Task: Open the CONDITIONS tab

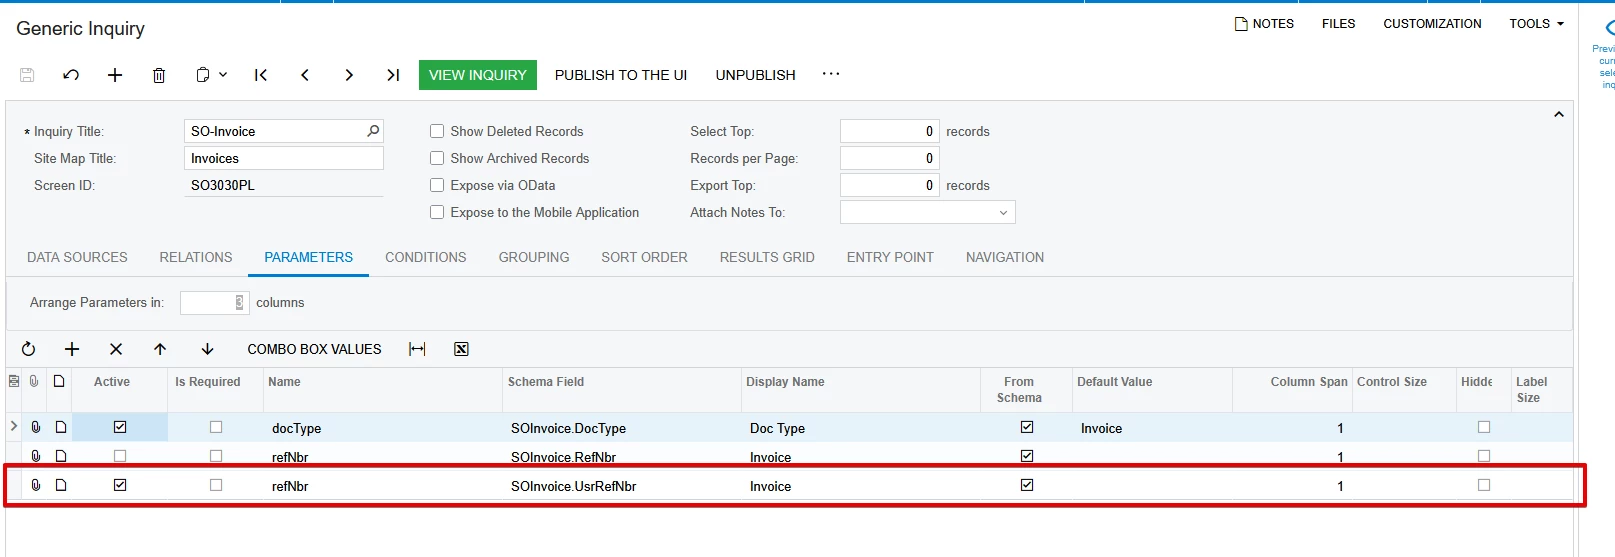Action: click(x=426, y=257)
